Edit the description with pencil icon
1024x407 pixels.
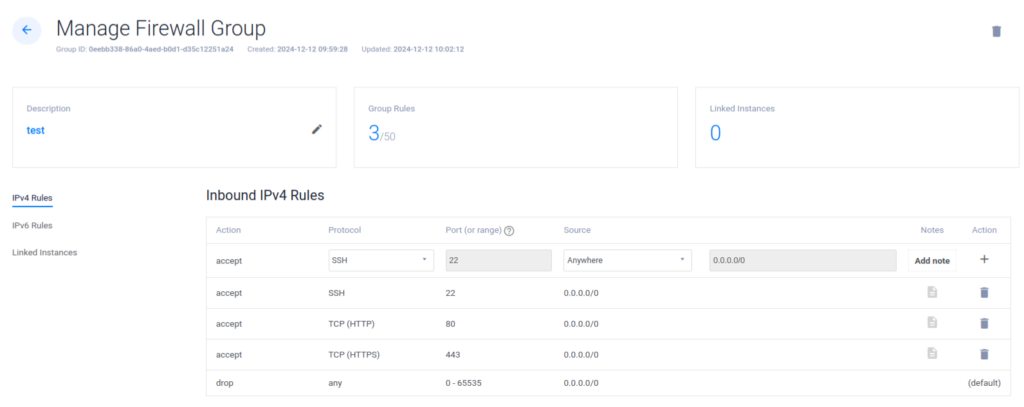click(x=317, y=129)
